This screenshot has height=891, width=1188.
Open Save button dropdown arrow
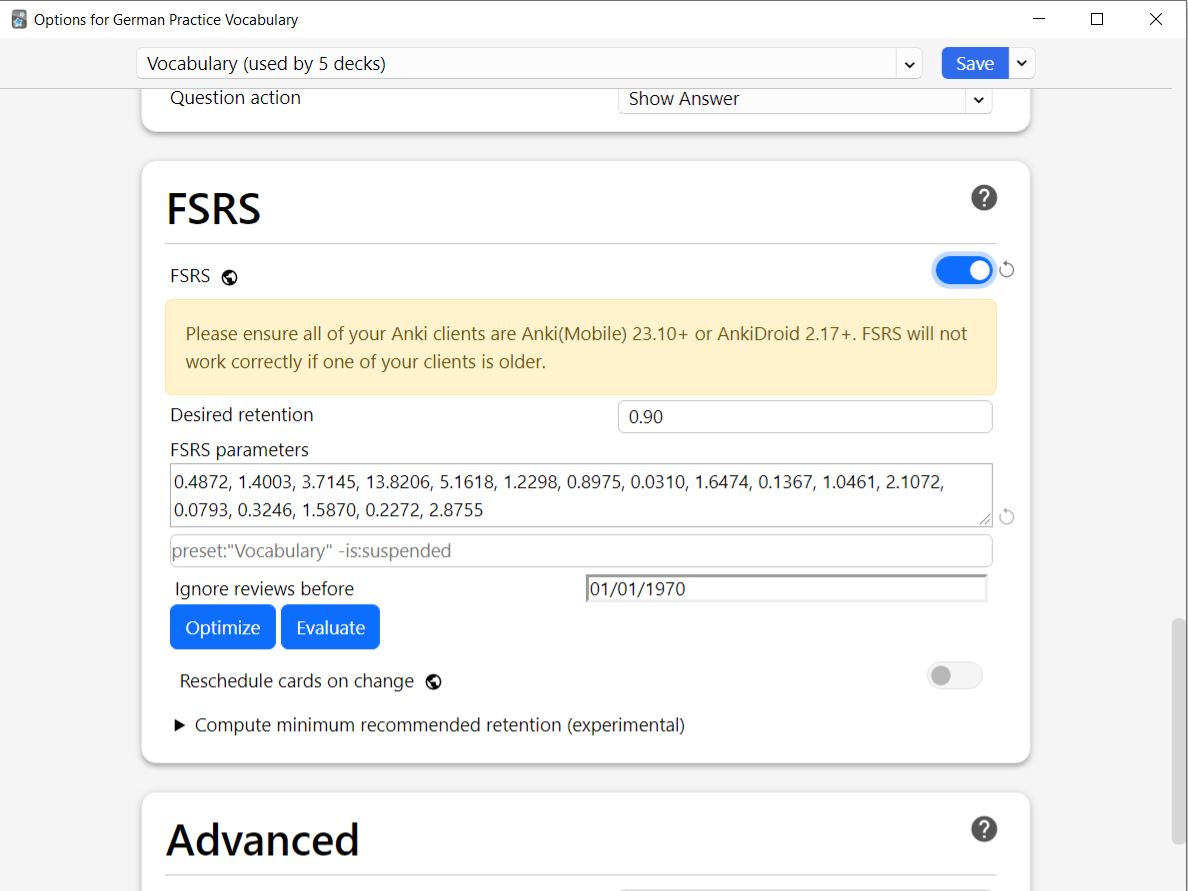[x=1021, y=64]
